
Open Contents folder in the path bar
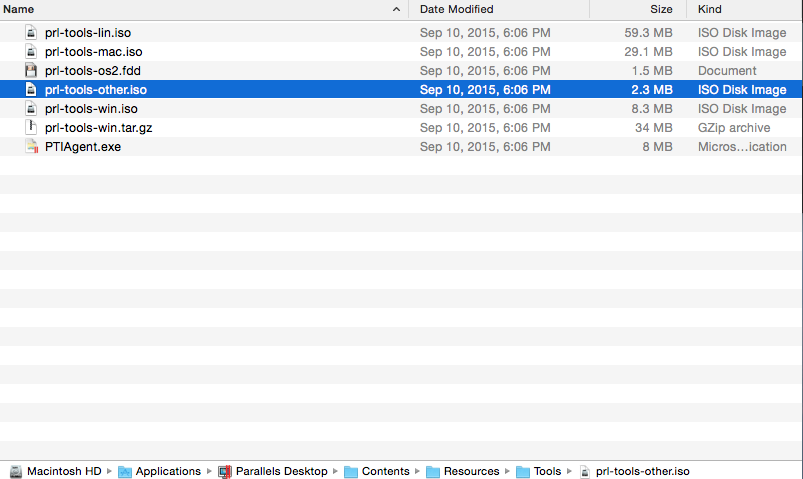[385, 471]
